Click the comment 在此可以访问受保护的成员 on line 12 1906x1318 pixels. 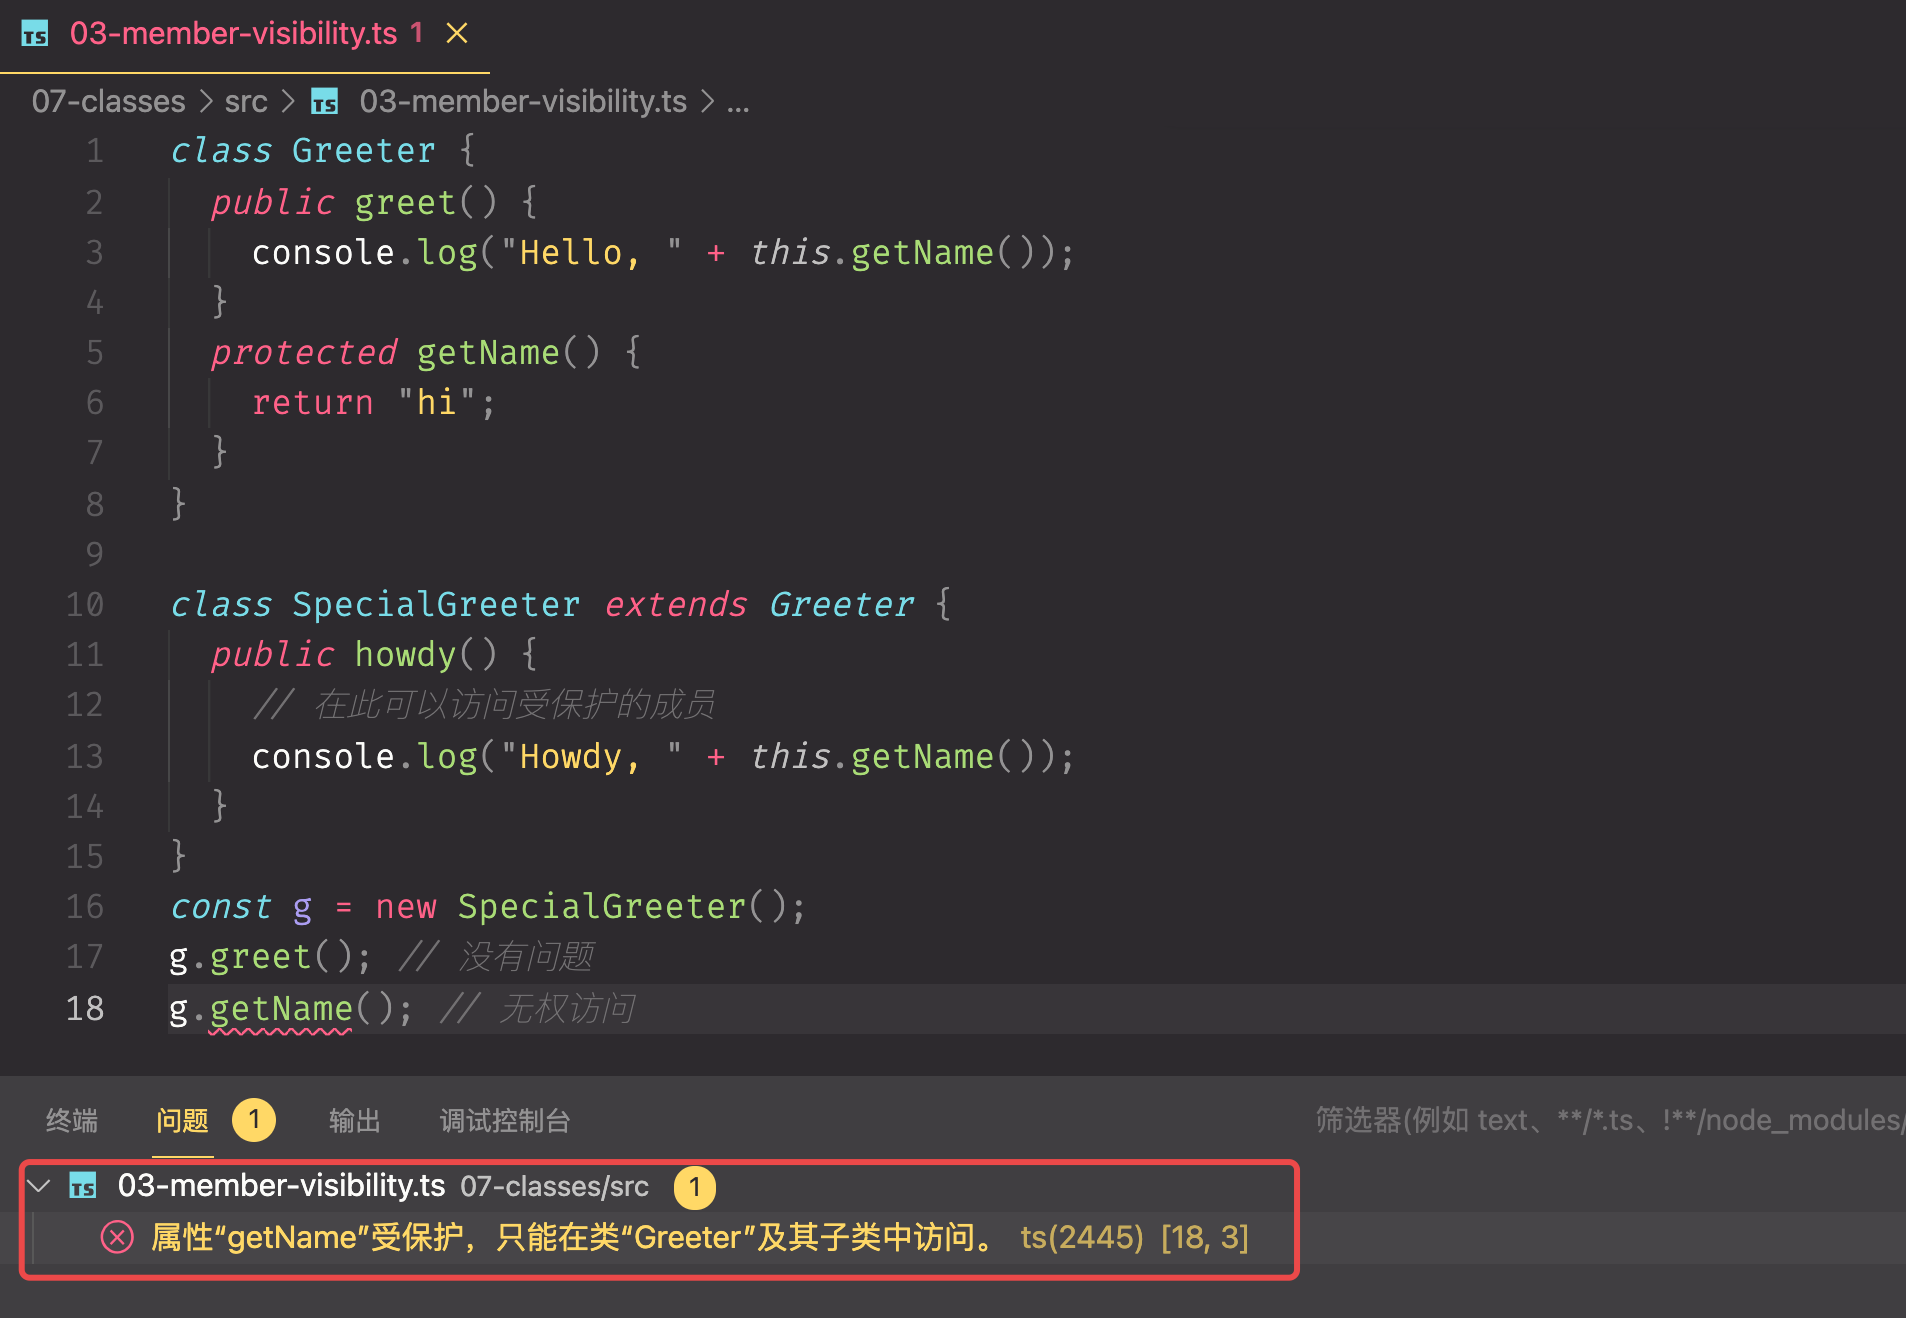[484, 704]
